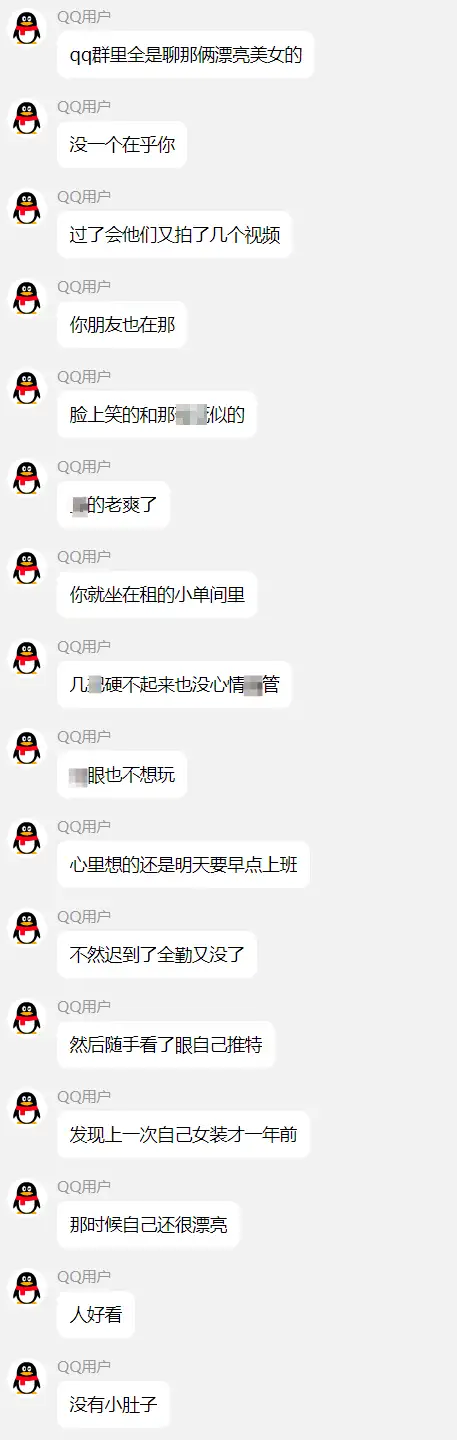The height and width of the screenshot is (1440, 457).
Task: Select the message bubble '没一个在乎你'
Action: click(122, 145)
